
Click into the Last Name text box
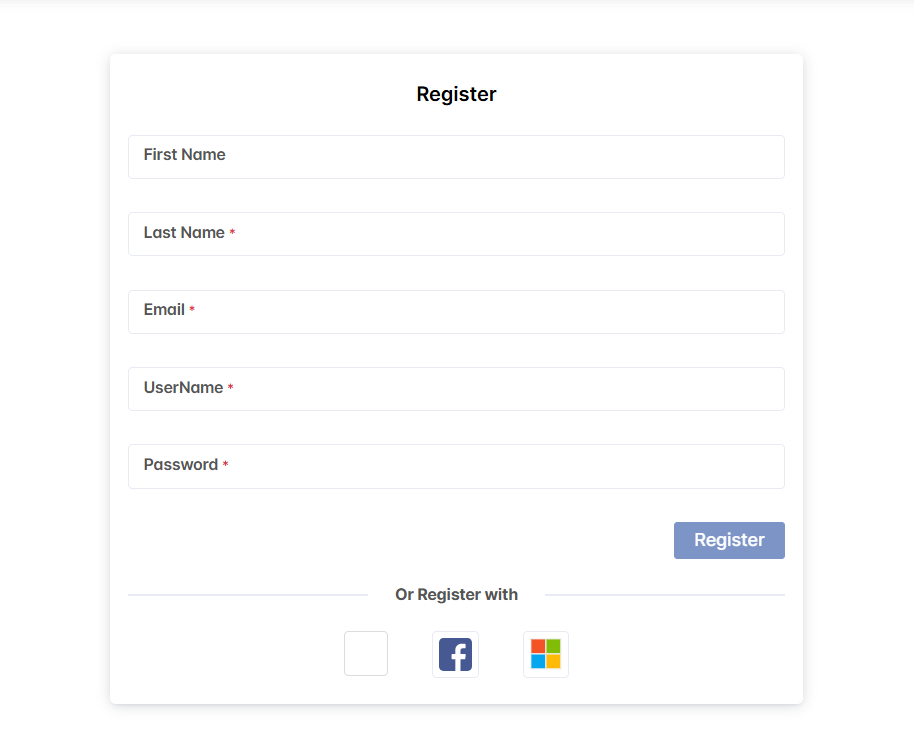pyautogui.click(x=500, y=234)
